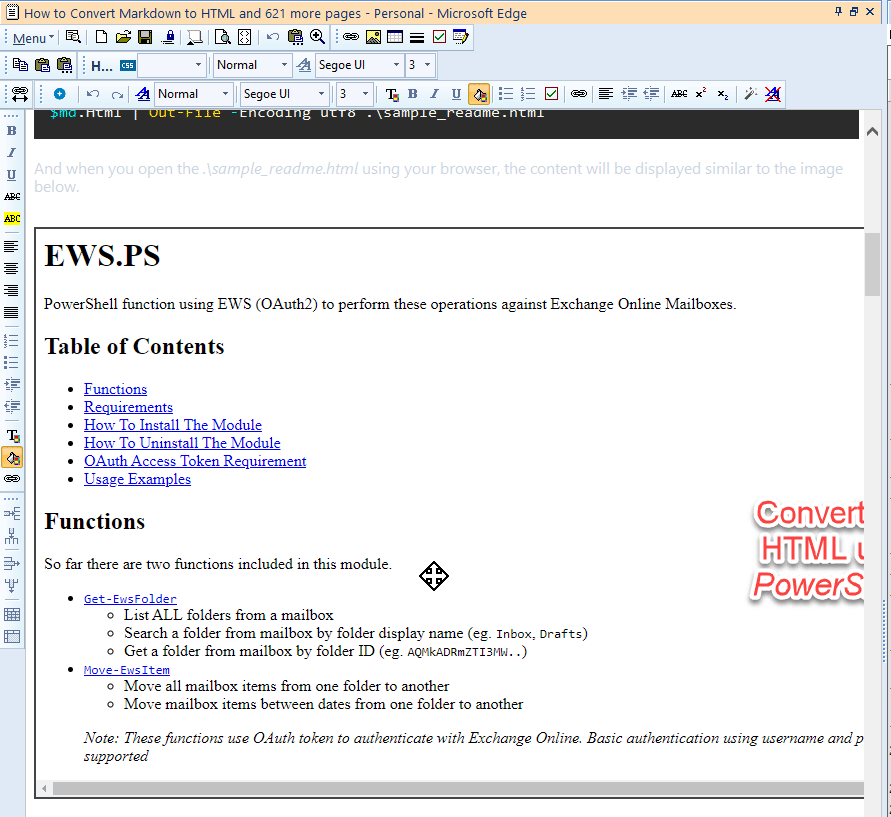Toggle Italic in the left sidebar
The height and width of the screenshot is (817, 891).
(11, 153)
